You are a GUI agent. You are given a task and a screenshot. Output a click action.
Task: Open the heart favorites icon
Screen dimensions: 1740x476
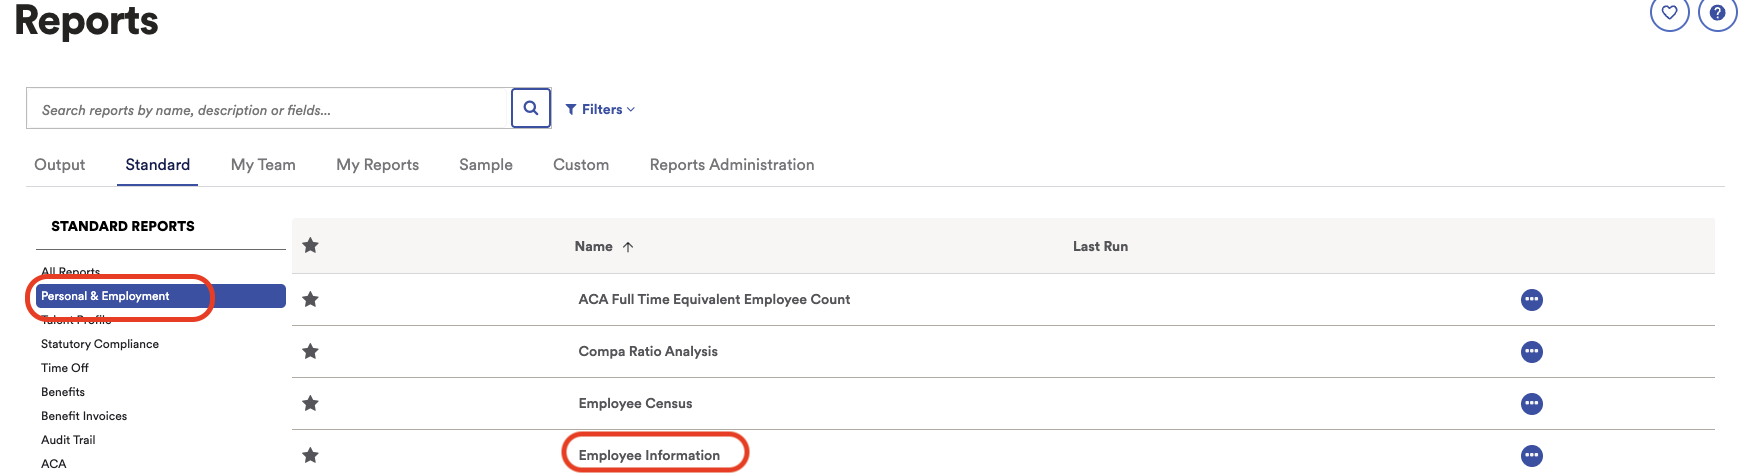coord(1669,13)
